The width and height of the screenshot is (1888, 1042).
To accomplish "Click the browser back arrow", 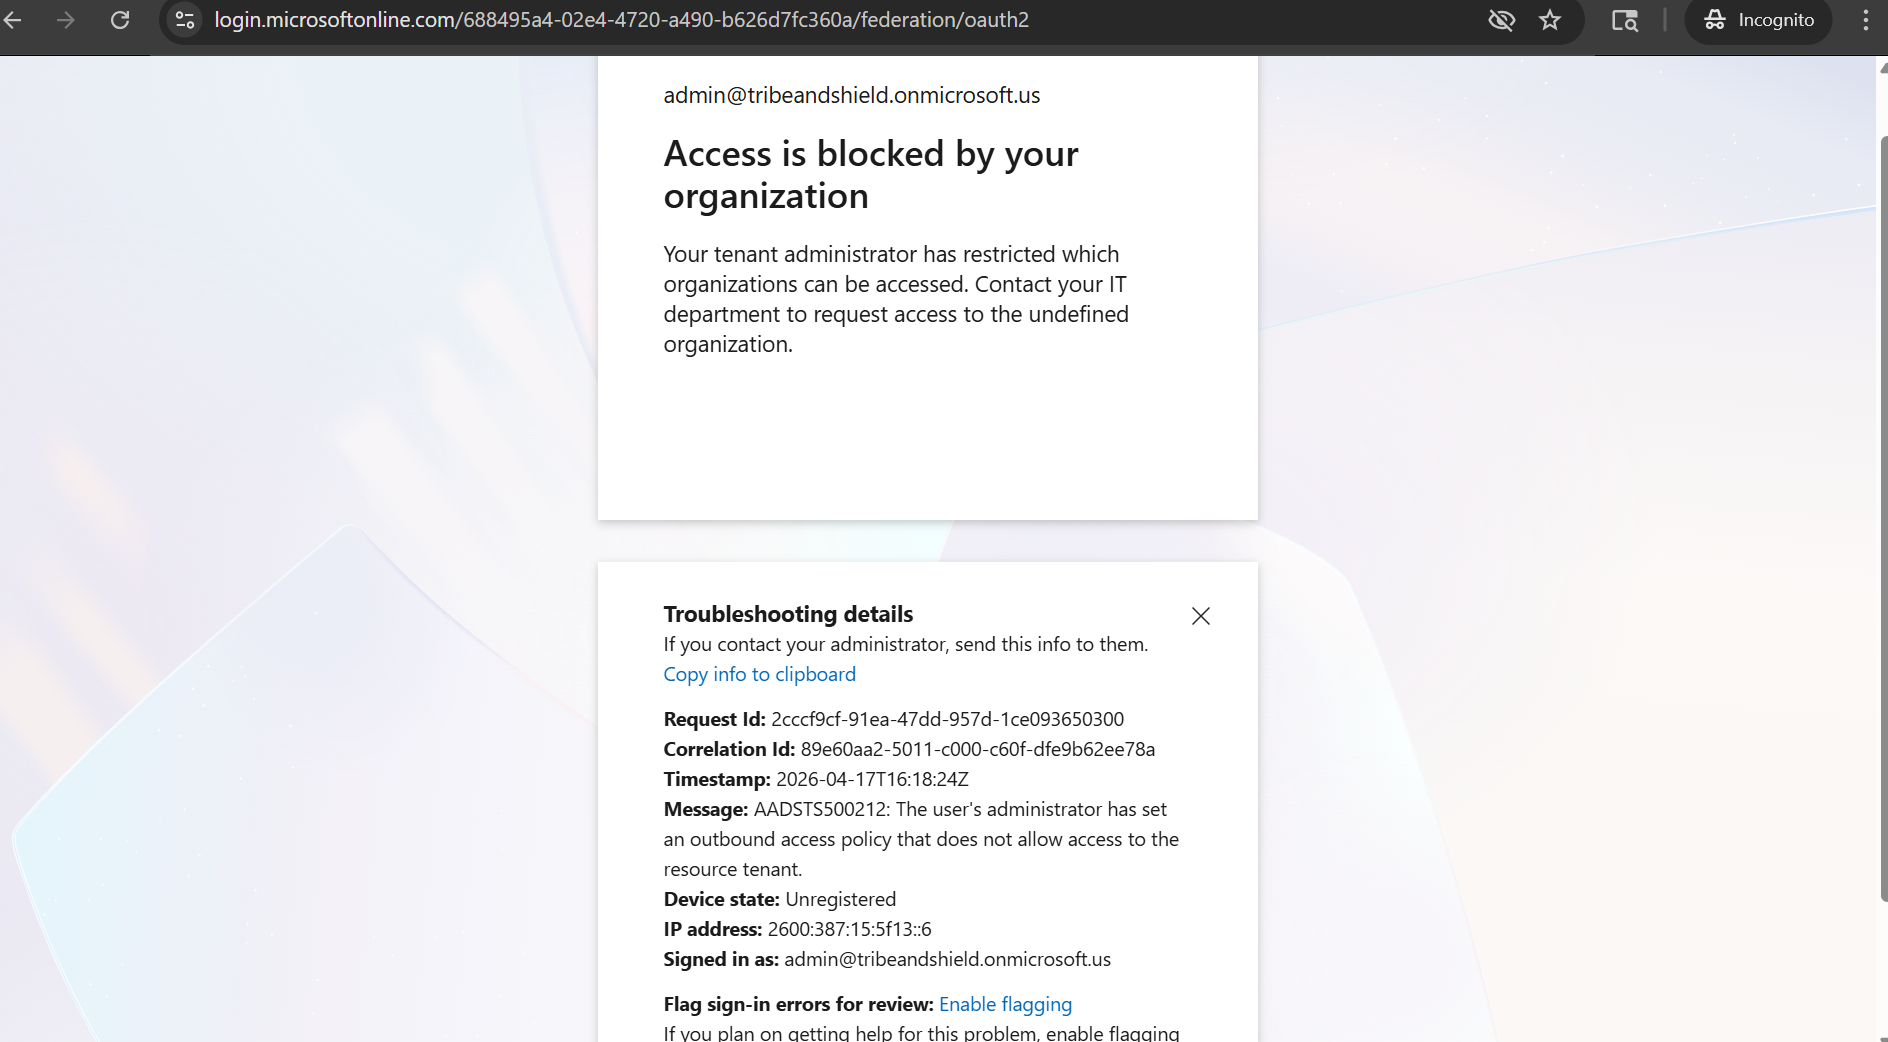I will pos(13,20).
